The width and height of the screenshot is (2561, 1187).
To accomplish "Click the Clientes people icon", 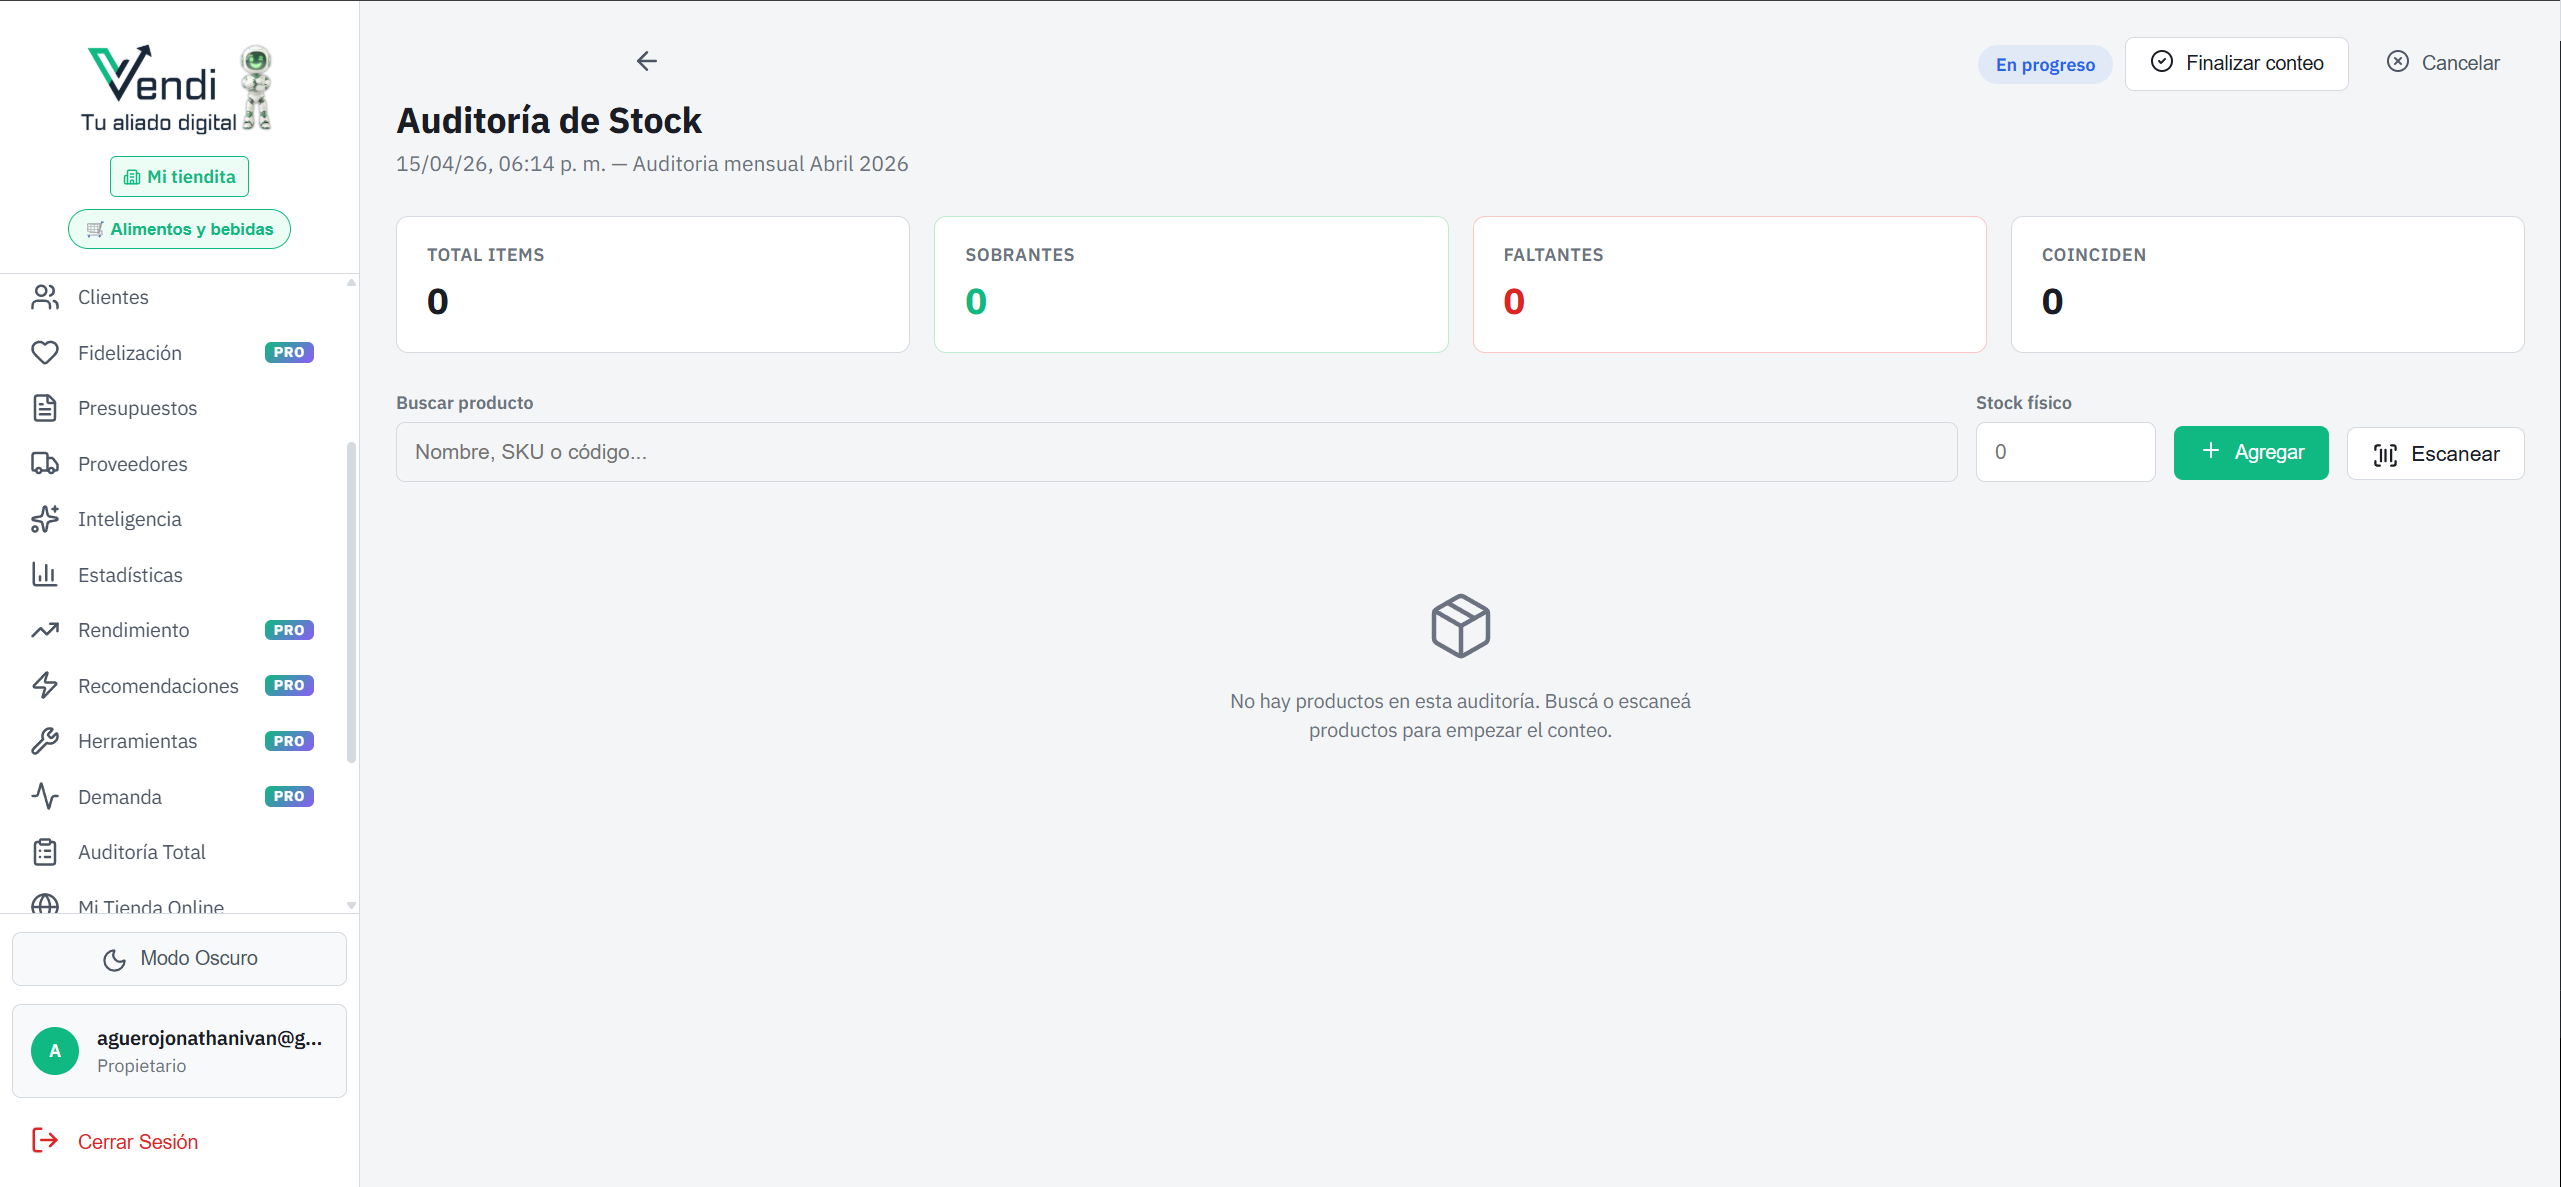I will pos(45,297).
